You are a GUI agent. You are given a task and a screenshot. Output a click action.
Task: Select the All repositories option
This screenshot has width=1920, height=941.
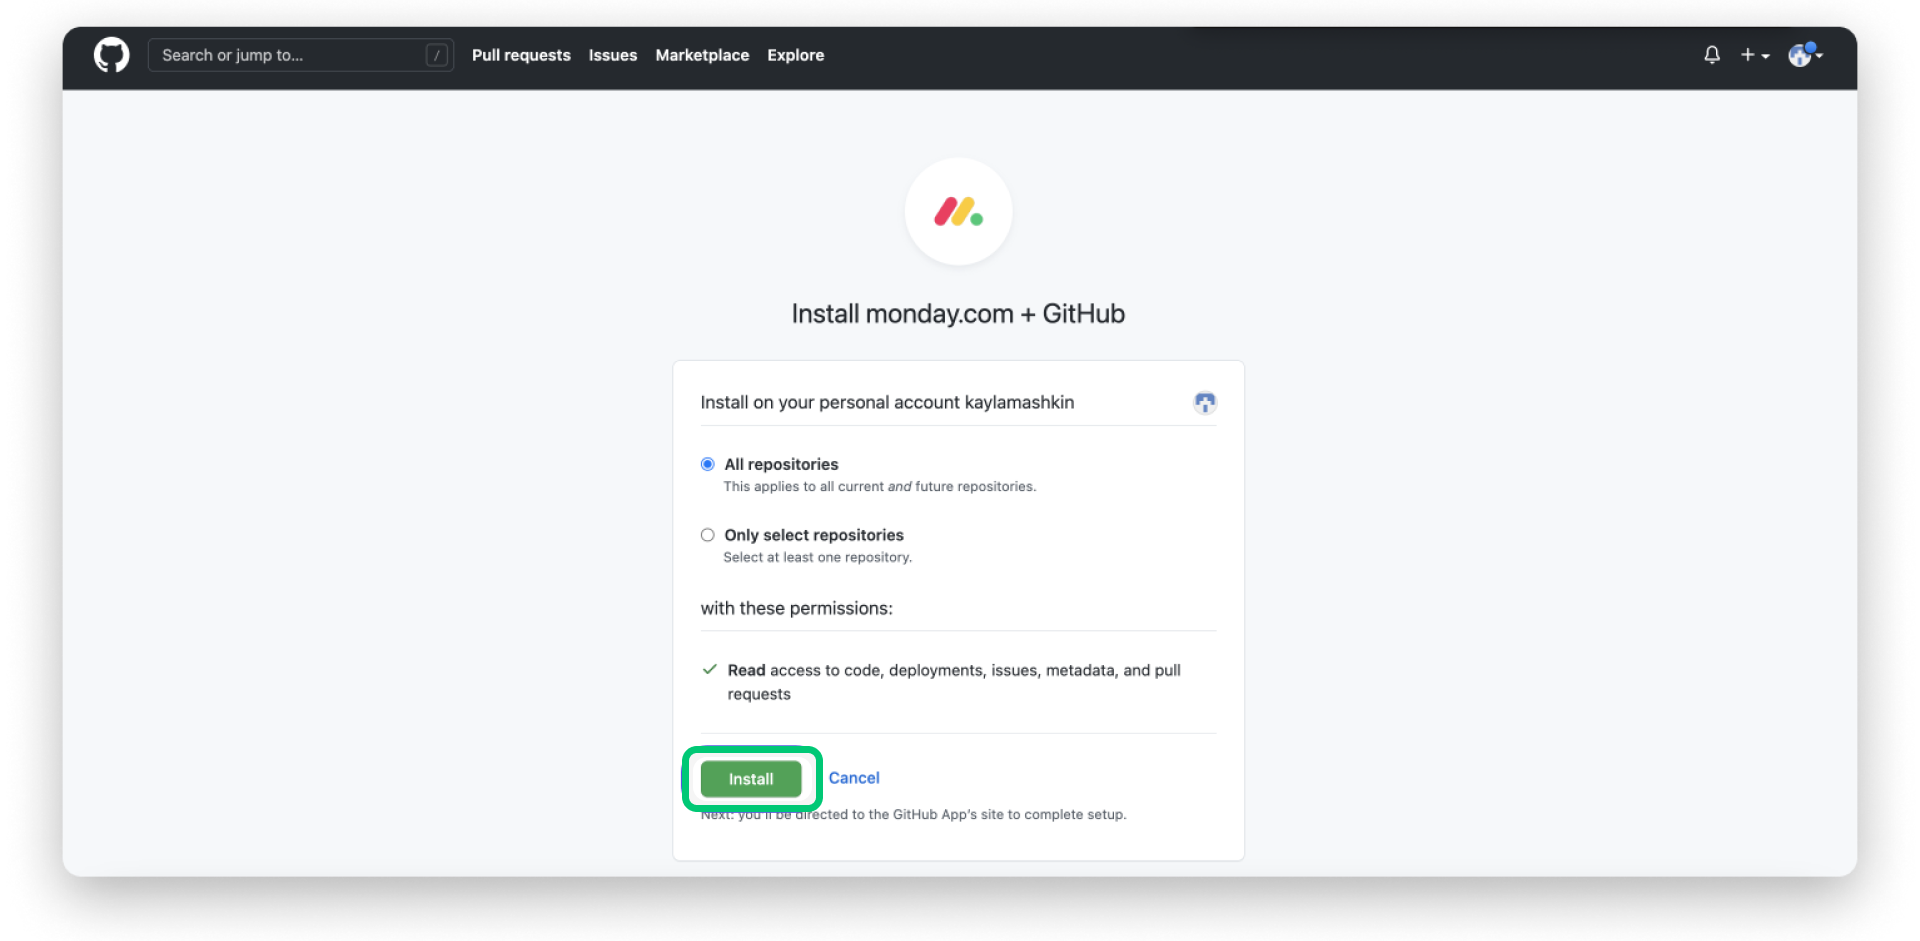[x=707, y=464]
